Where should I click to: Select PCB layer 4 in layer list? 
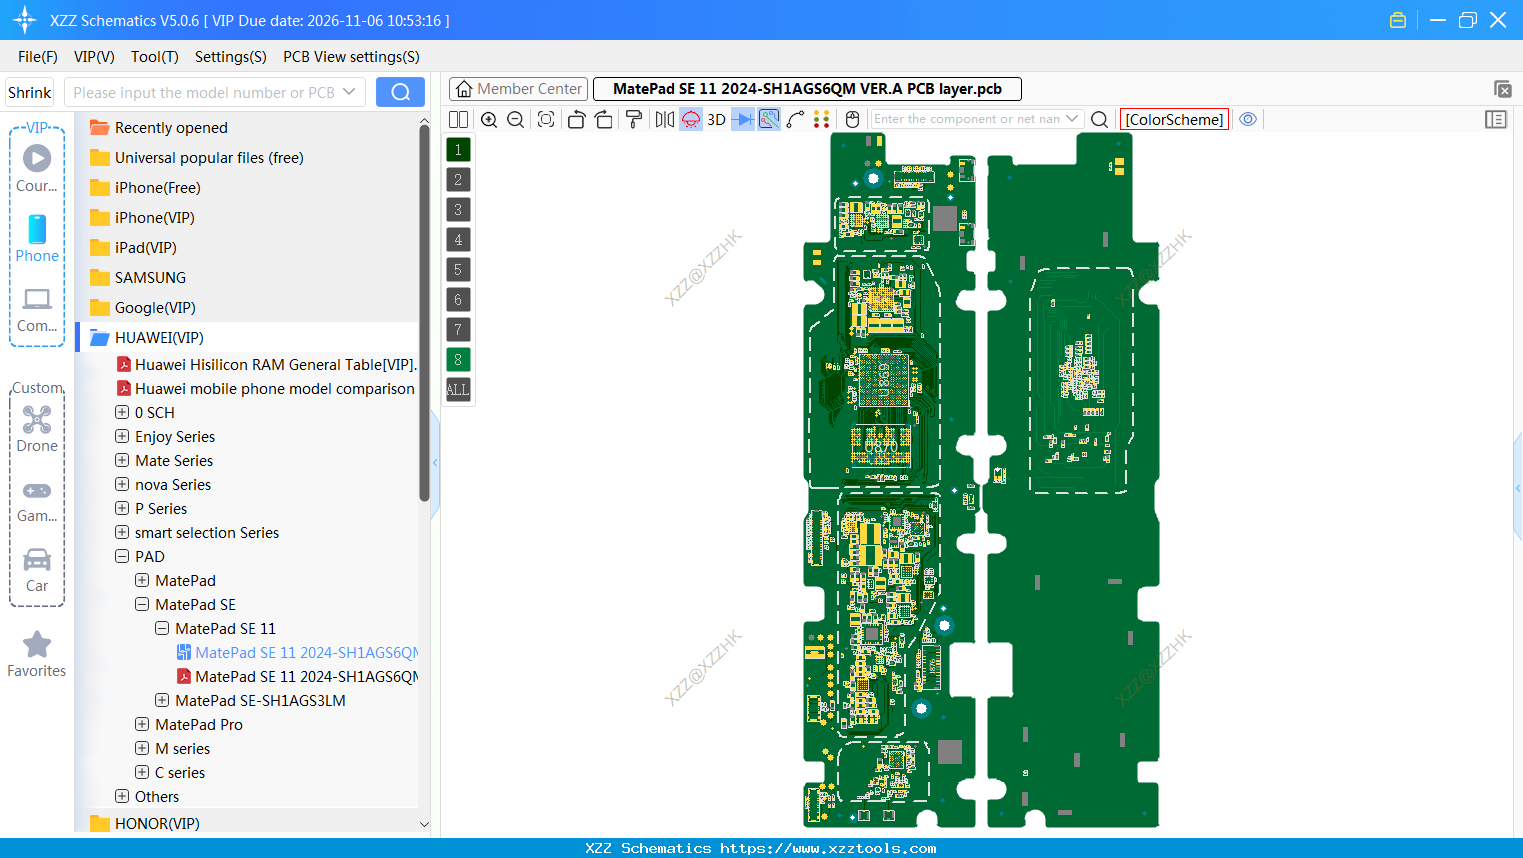(457, 240)
